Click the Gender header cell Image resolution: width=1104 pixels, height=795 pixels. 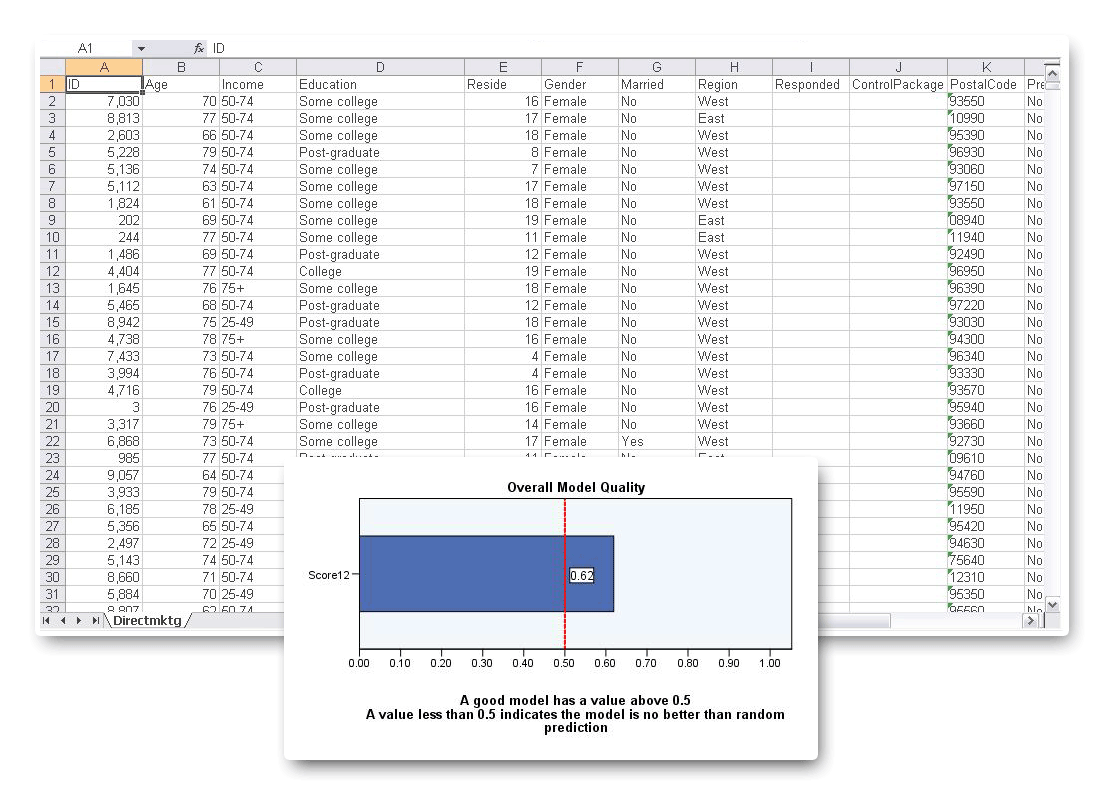579,84
